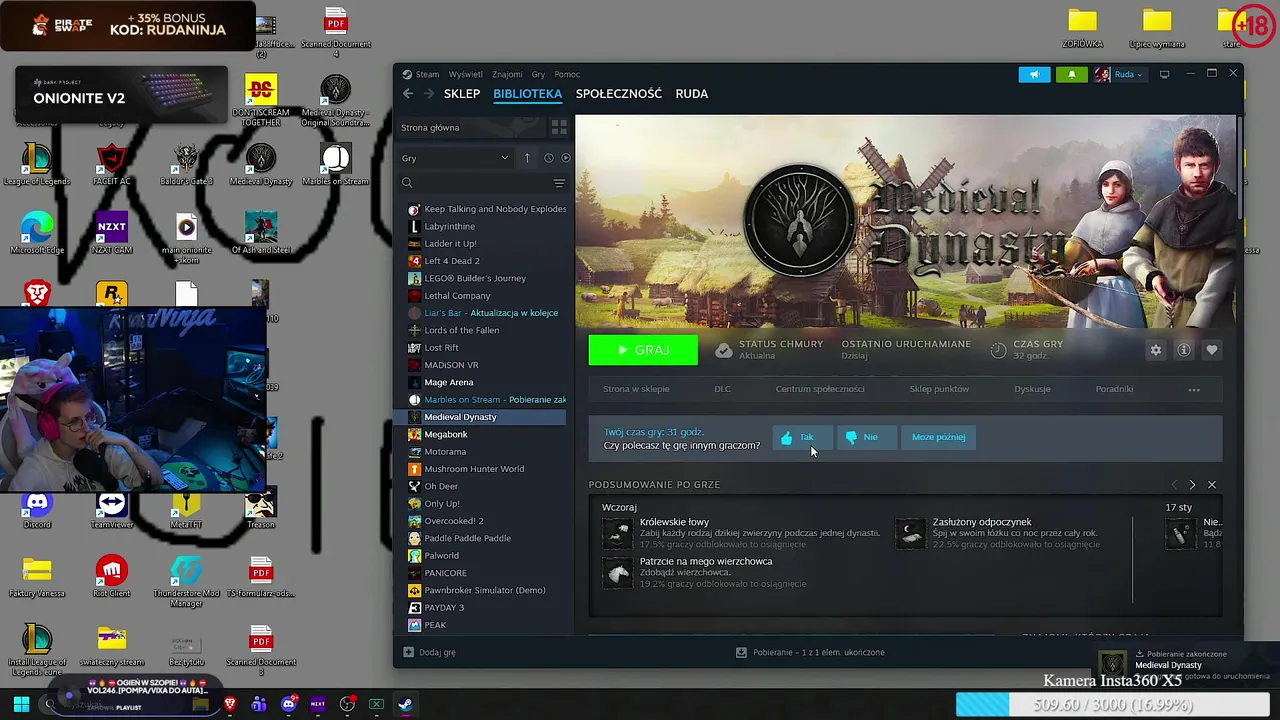Image resolution: width=1280 pixels, height=720 pixels.
Task: Open the Sklep punktów link
Action: coord(939,389)
